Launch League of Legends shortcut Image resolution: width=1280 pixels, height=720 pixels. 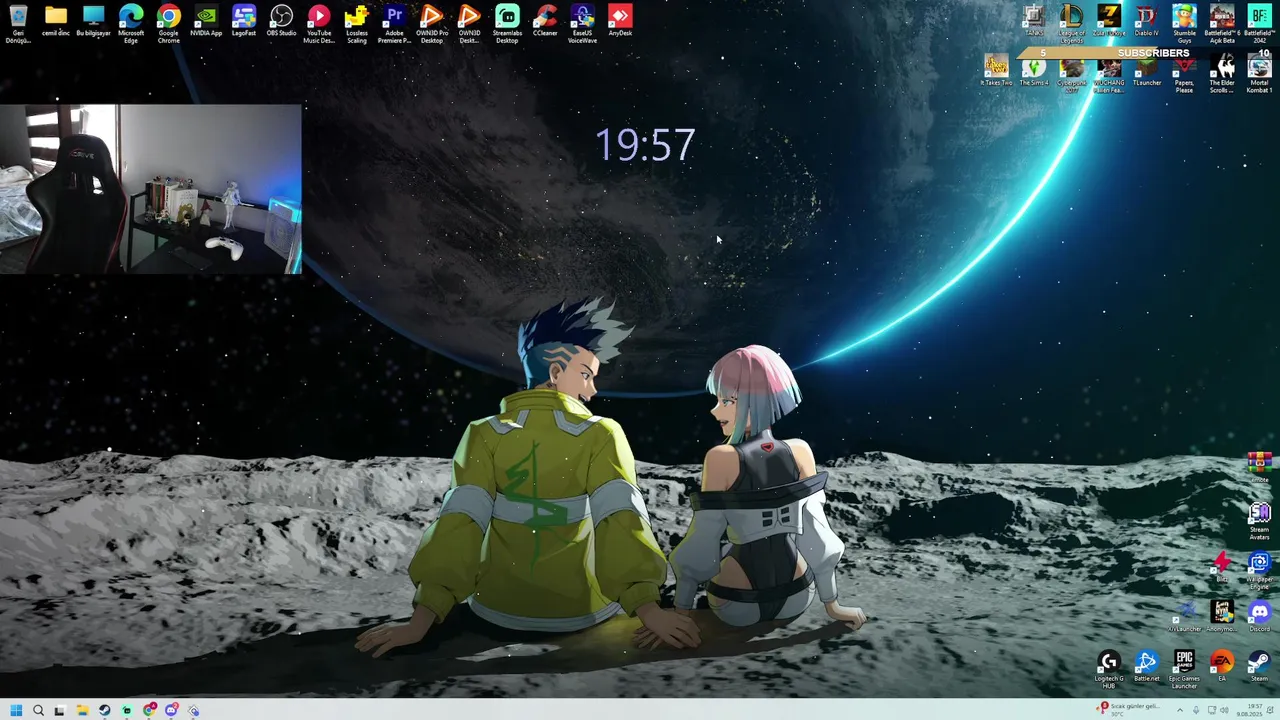click(1071, 23)
